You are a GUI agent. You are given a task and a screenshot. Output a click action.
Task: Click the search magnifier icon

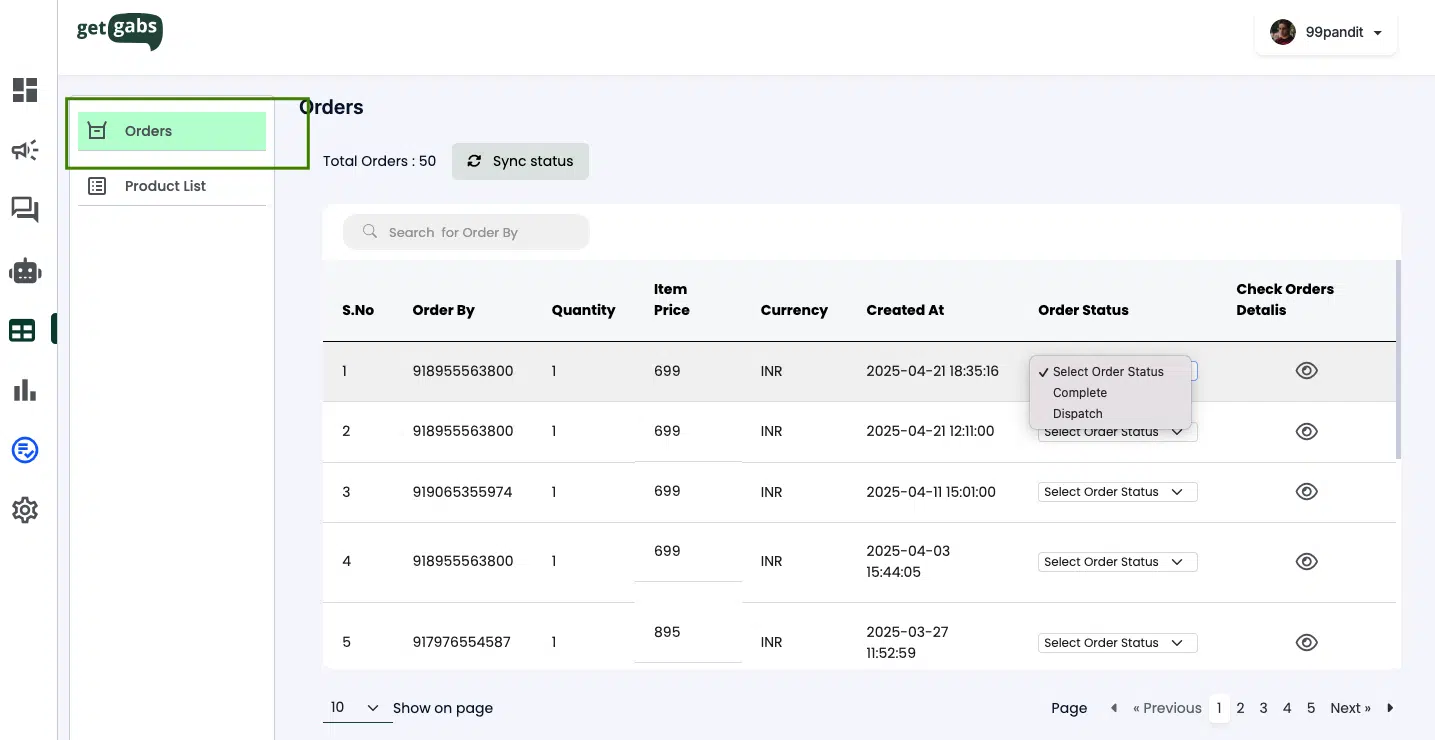tap(370, 232)
